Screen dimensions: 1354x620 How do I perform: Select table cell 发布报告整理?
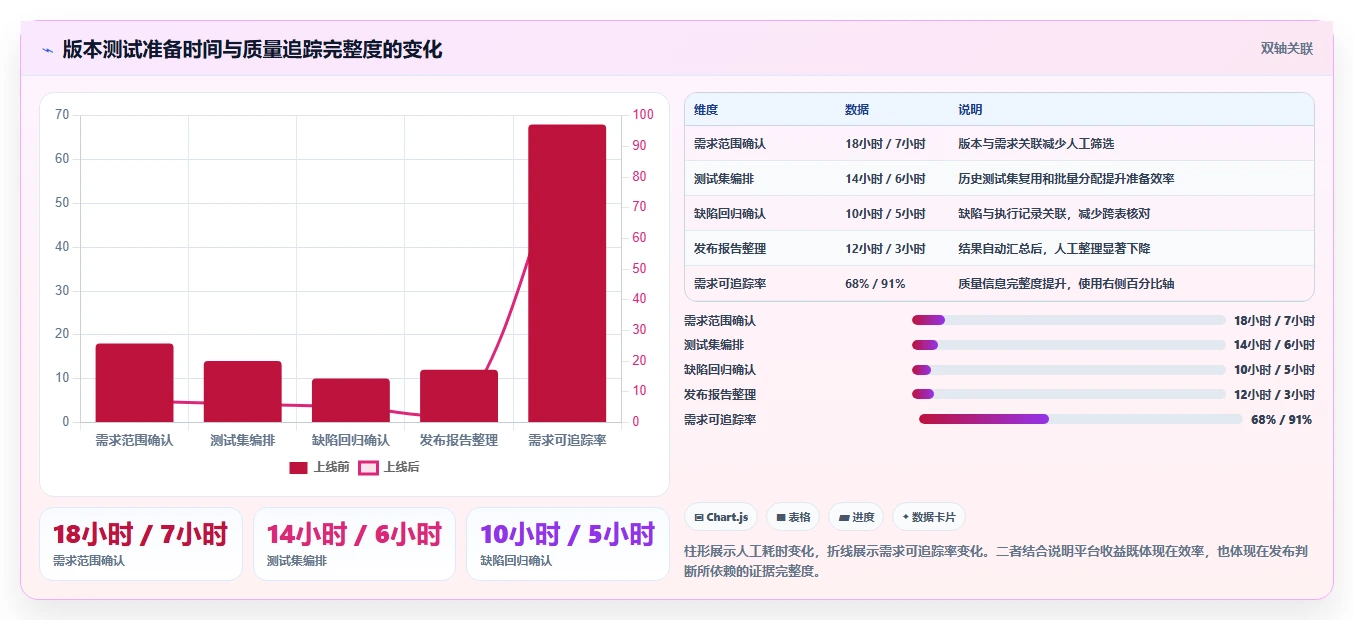click(730, 249)
